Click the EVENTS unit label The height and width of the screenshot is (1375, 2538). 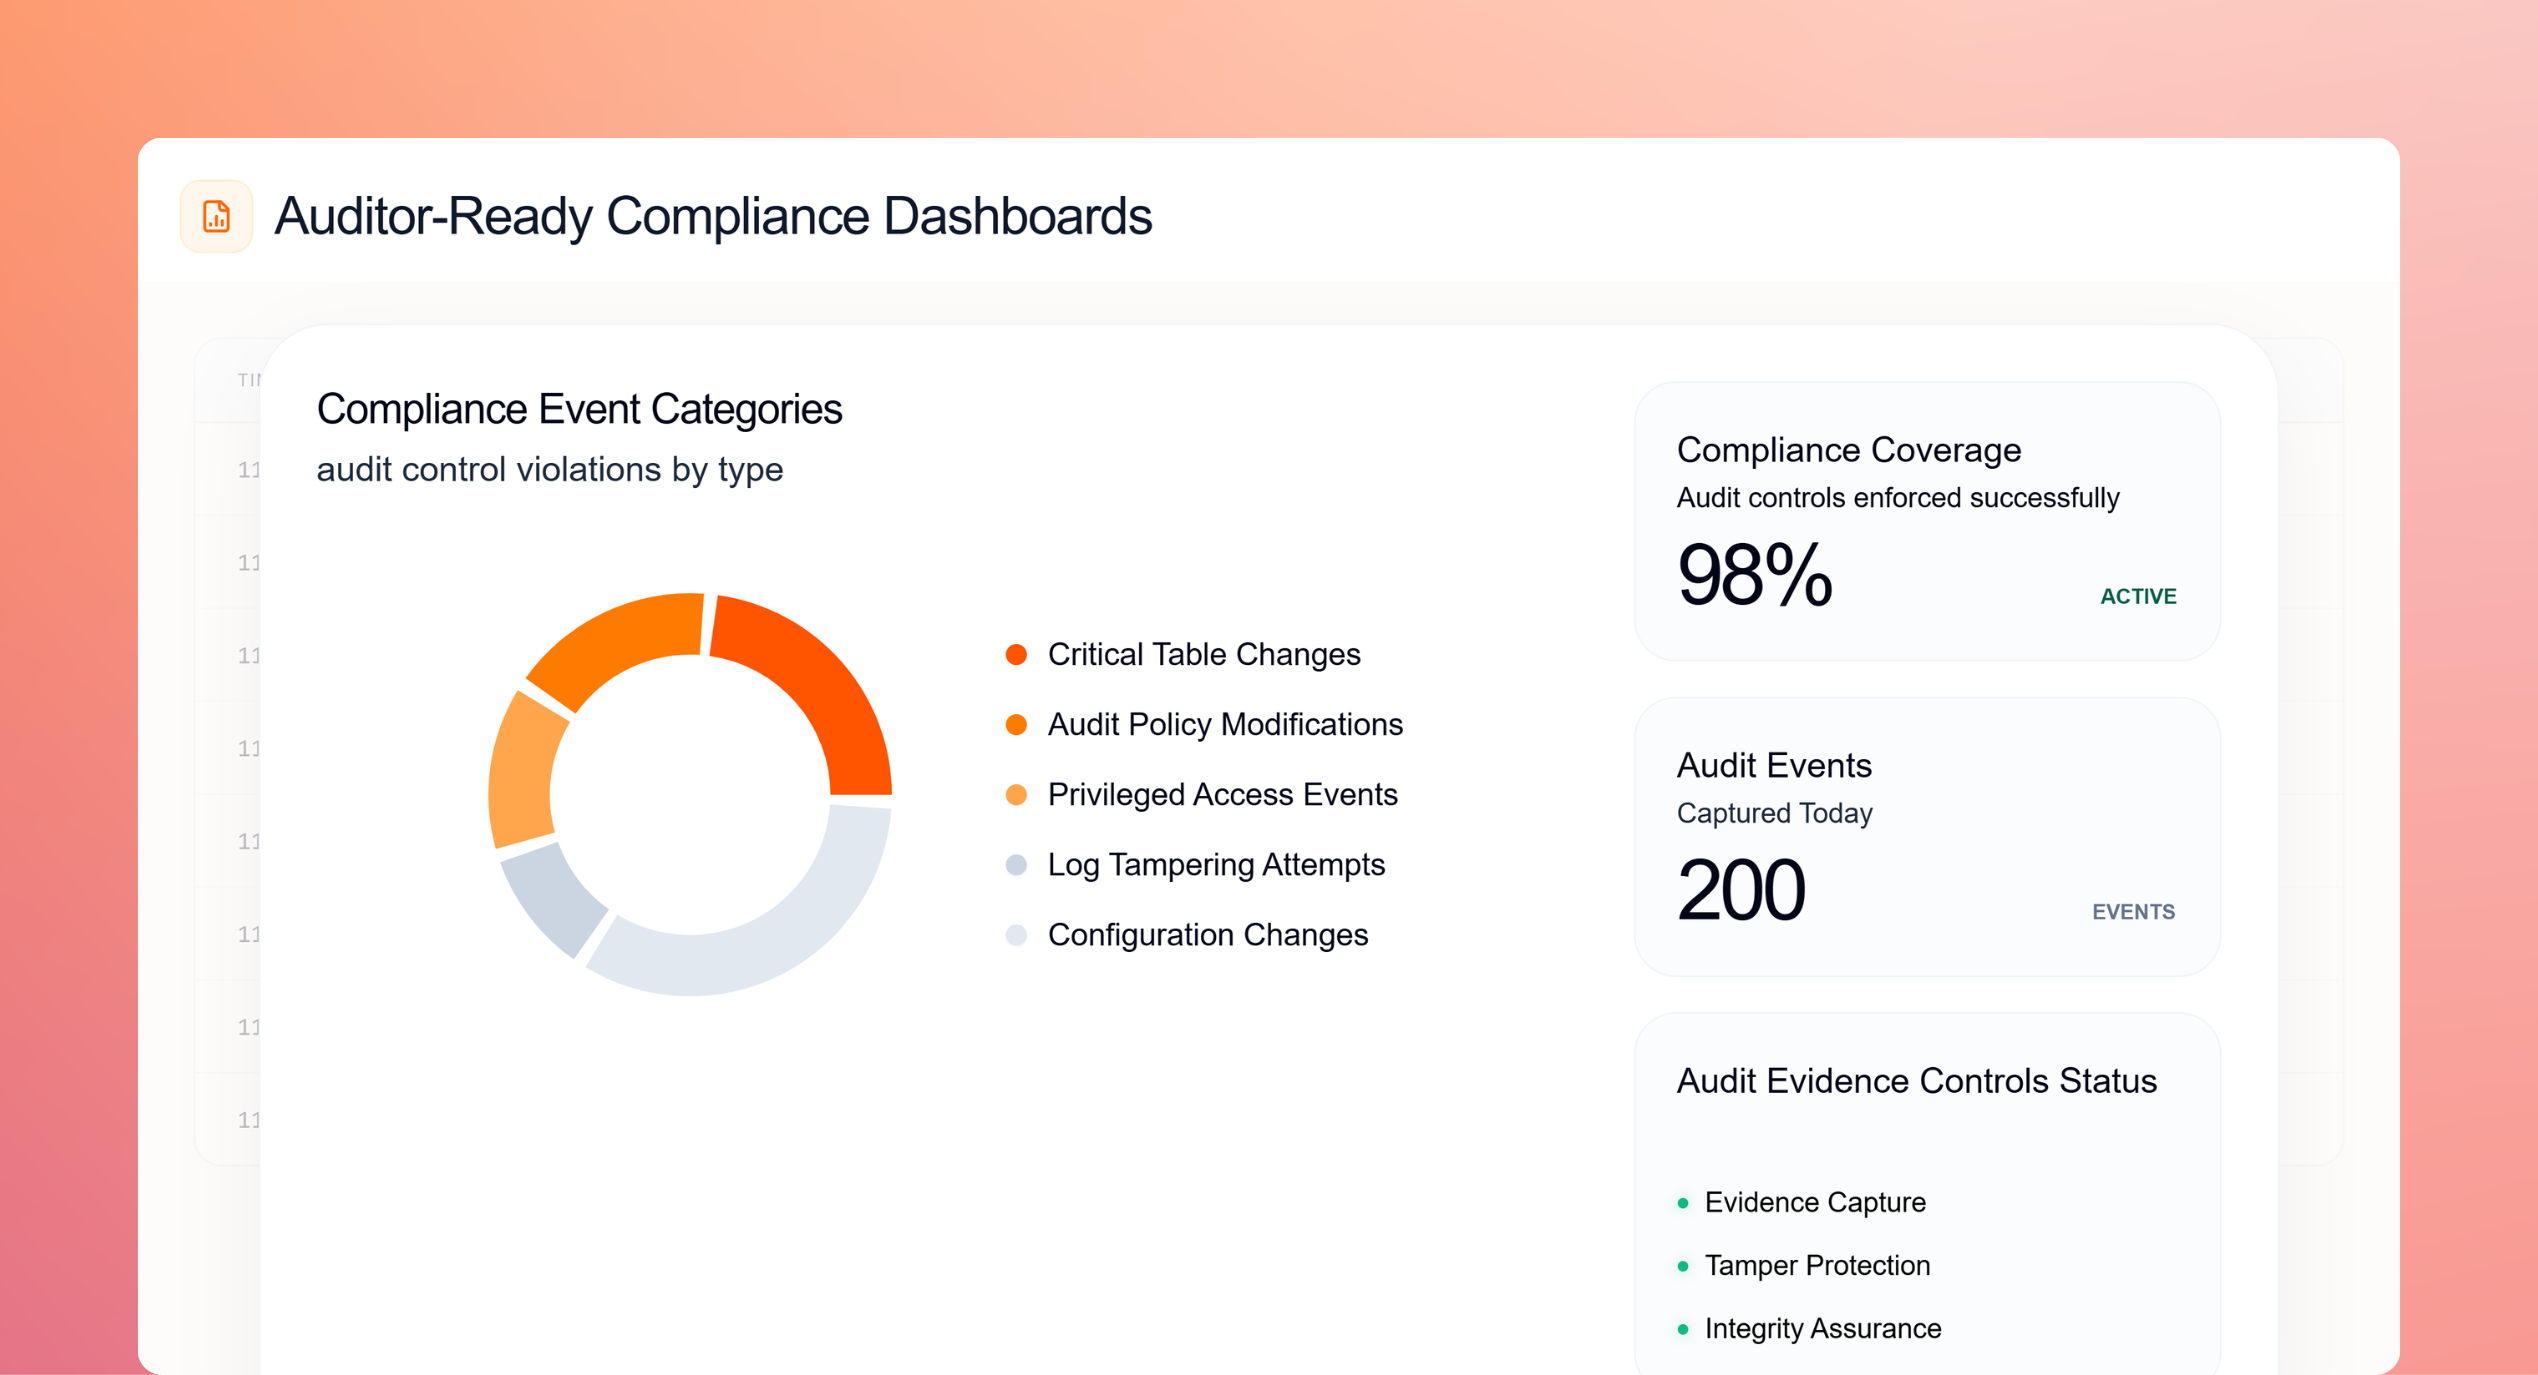tap(2133, 912)
